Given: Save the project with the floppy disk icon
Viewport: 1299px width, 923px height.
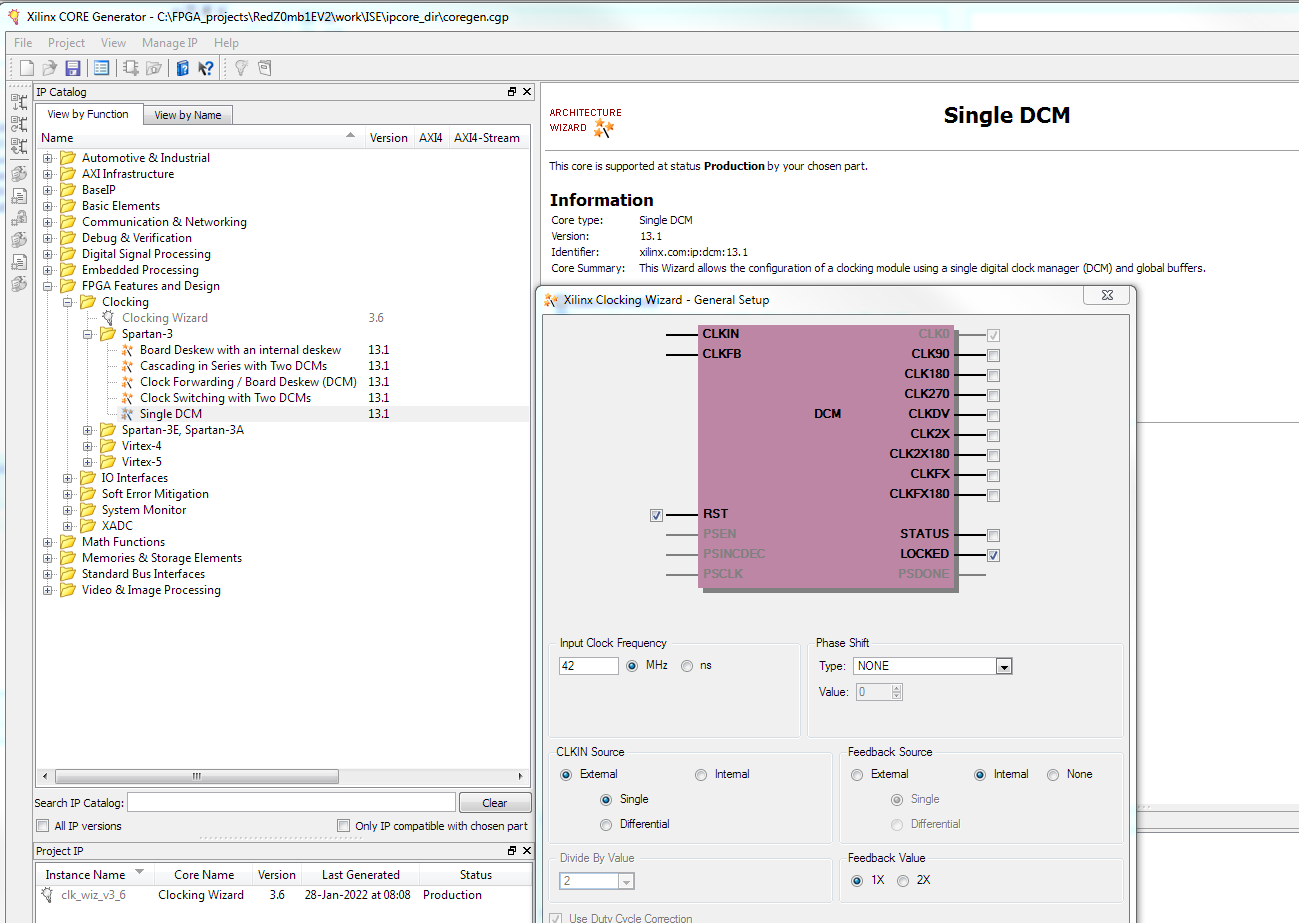Looking at the screenshot, I should 72,68.
